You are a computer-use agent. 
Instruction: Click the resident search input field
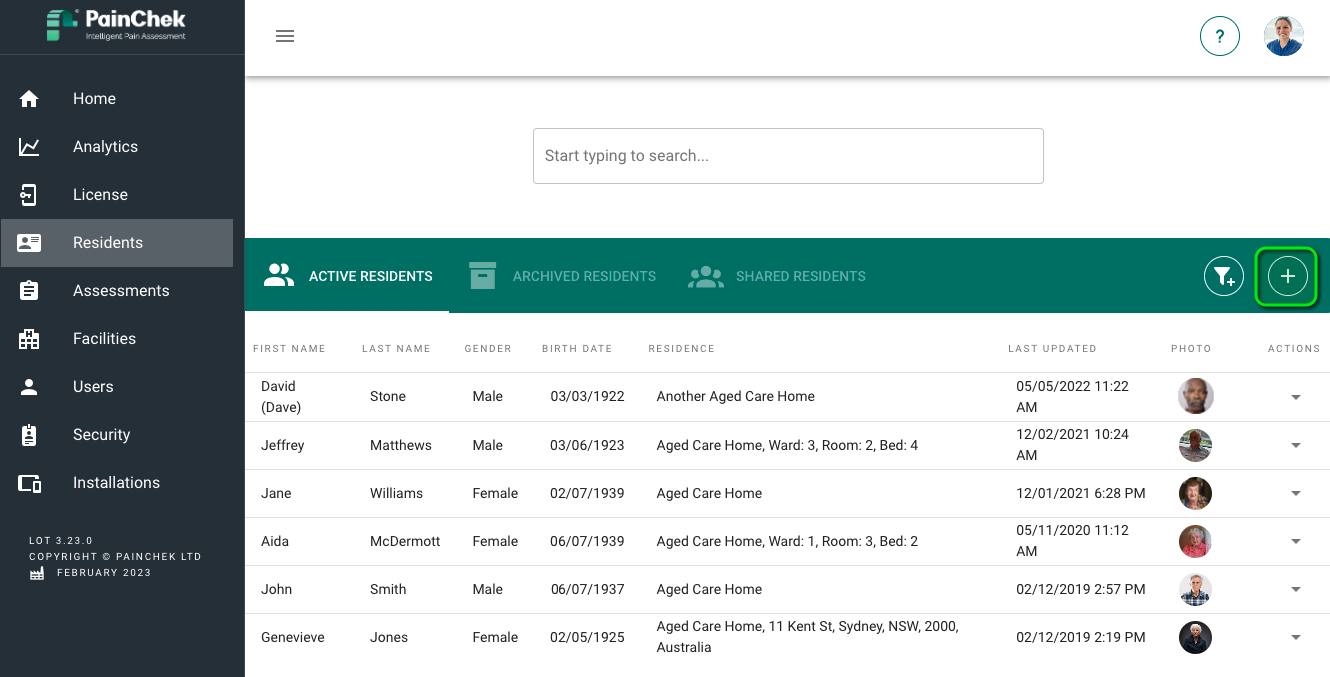point(788,156)
